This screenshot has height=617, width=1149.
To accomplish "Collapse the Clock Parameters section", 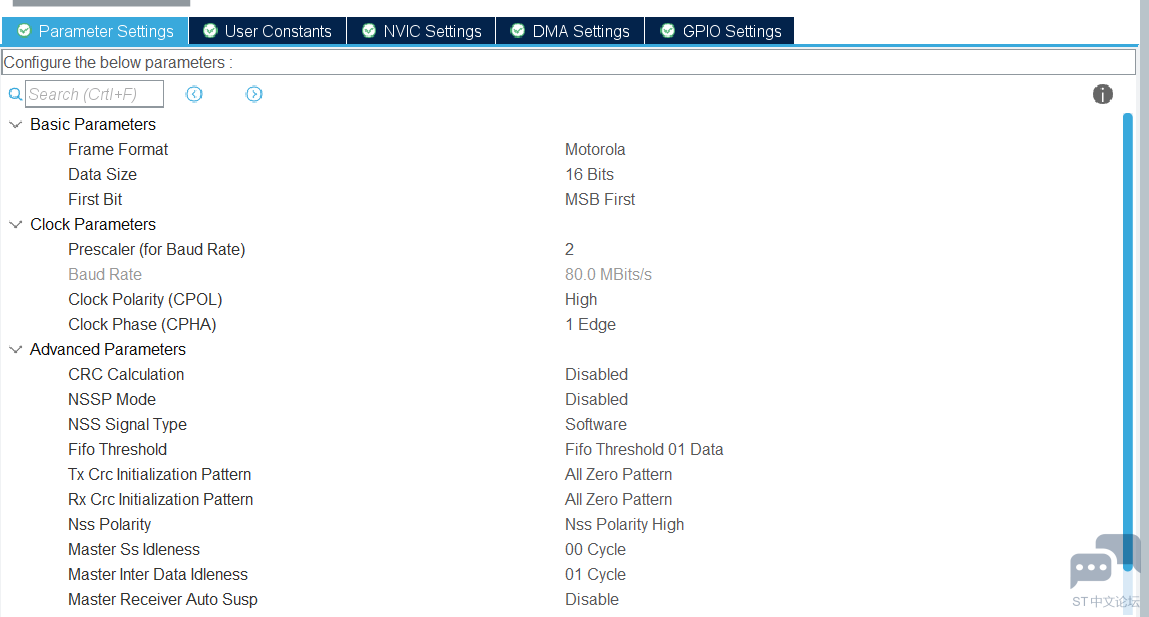I will point(15,225).
